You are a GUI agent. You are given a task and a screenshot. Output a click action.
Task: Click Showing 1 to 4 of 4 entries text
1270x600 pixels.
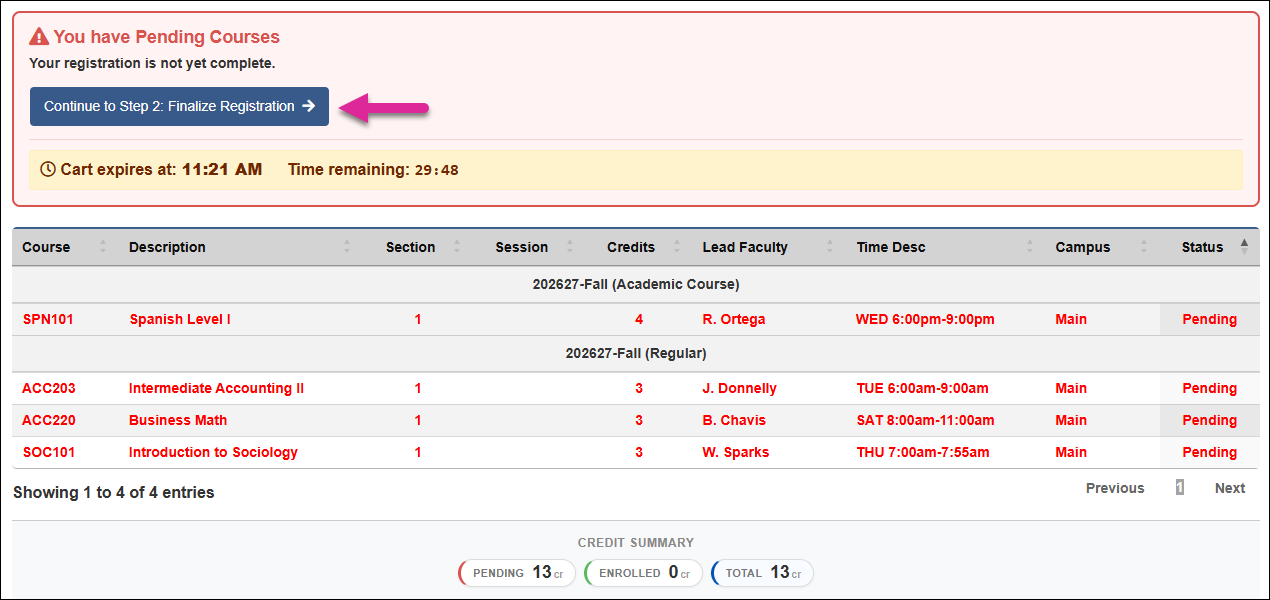[114, 492]
